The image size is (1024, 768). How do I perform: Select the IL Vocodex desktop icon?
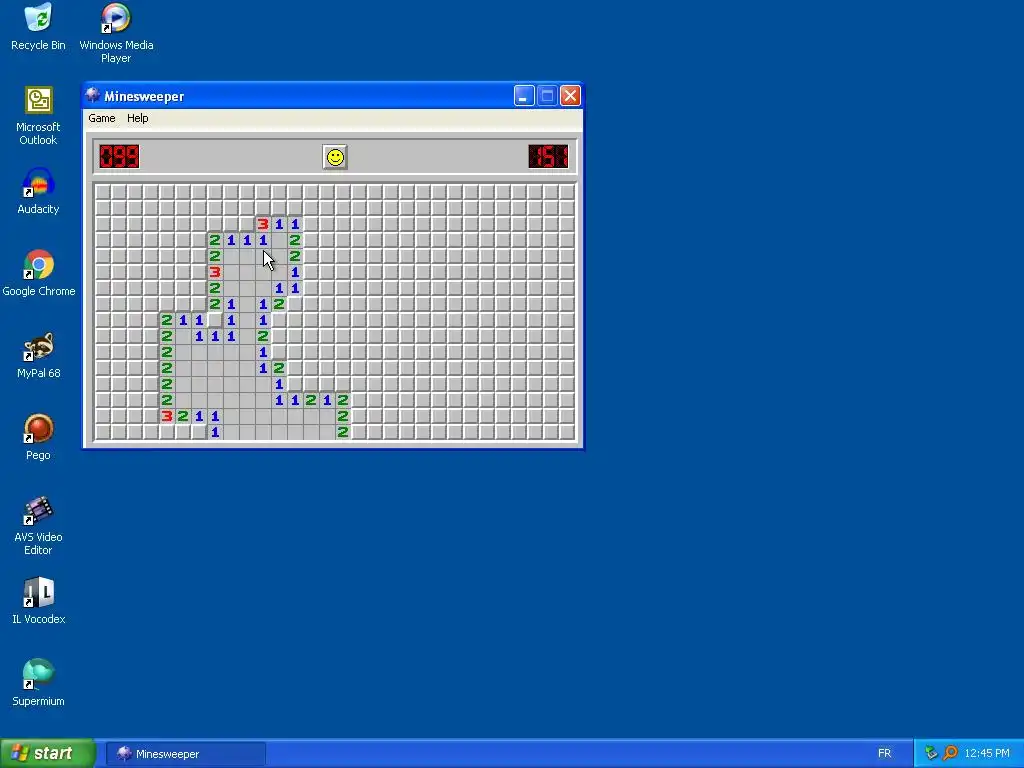[x=39, y=601]
